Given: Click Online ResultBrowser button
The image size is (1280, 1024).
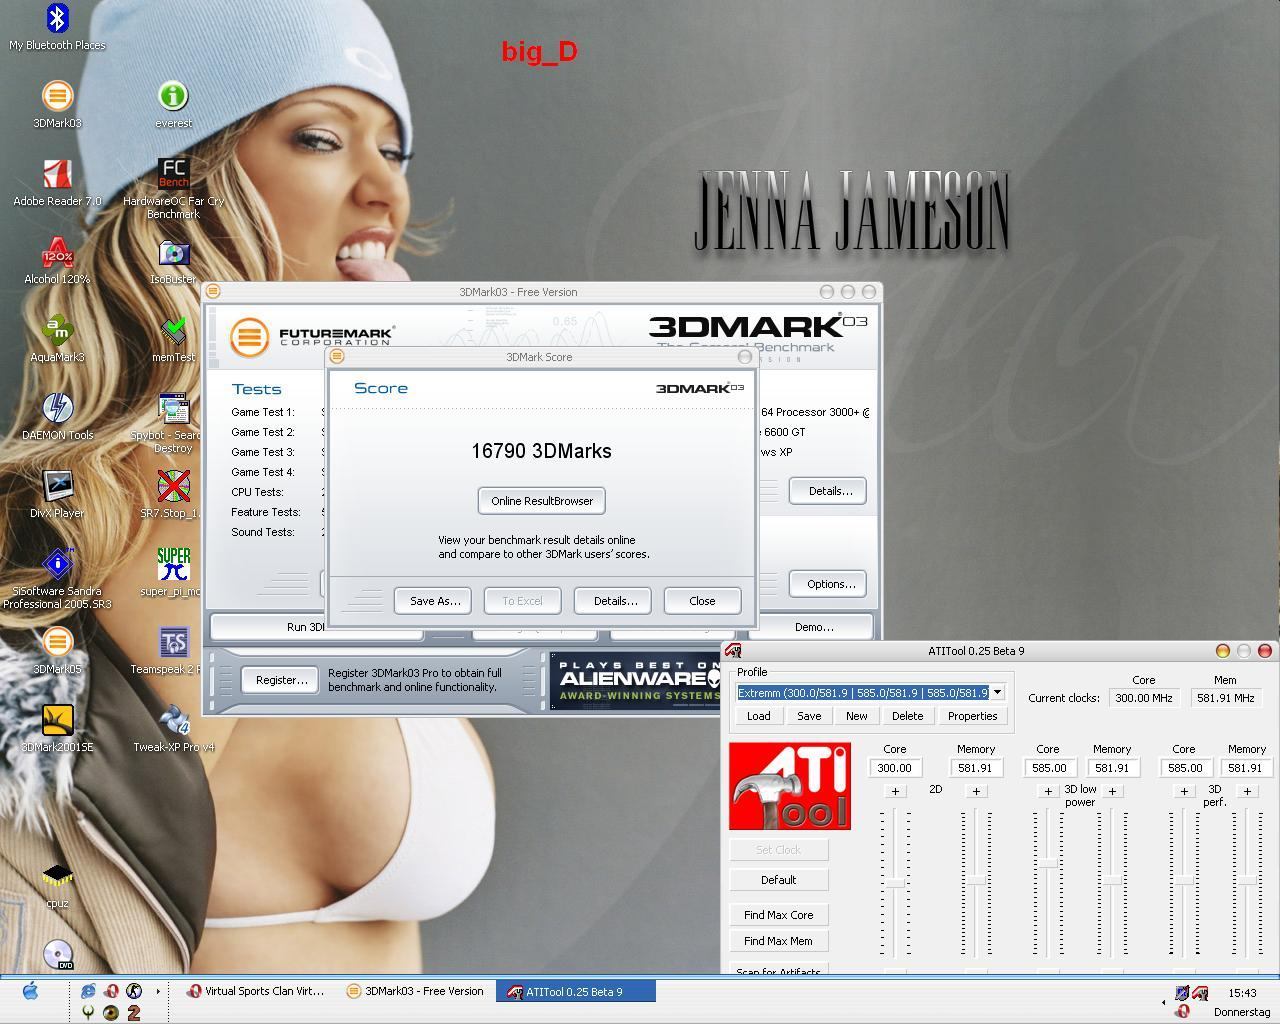Looking at the screenshot, I should click(x=542, y=501).
